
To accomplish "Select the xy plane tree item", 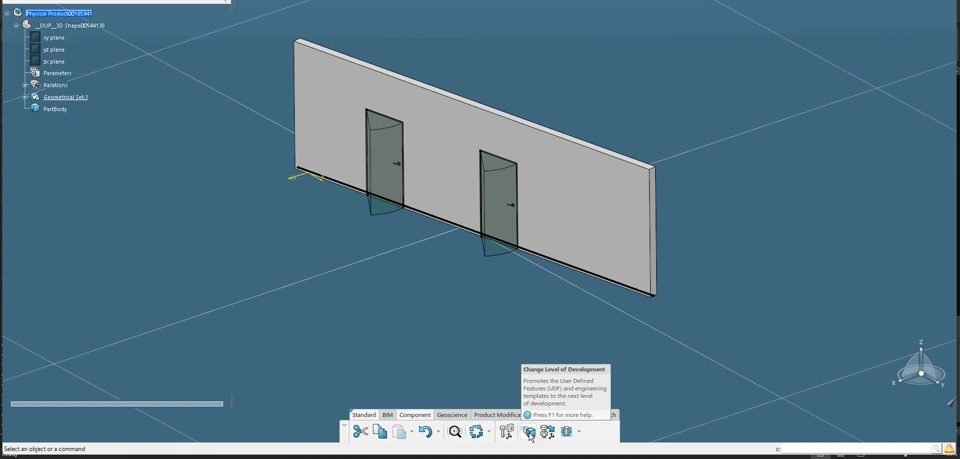I will [x=54, y=37].
